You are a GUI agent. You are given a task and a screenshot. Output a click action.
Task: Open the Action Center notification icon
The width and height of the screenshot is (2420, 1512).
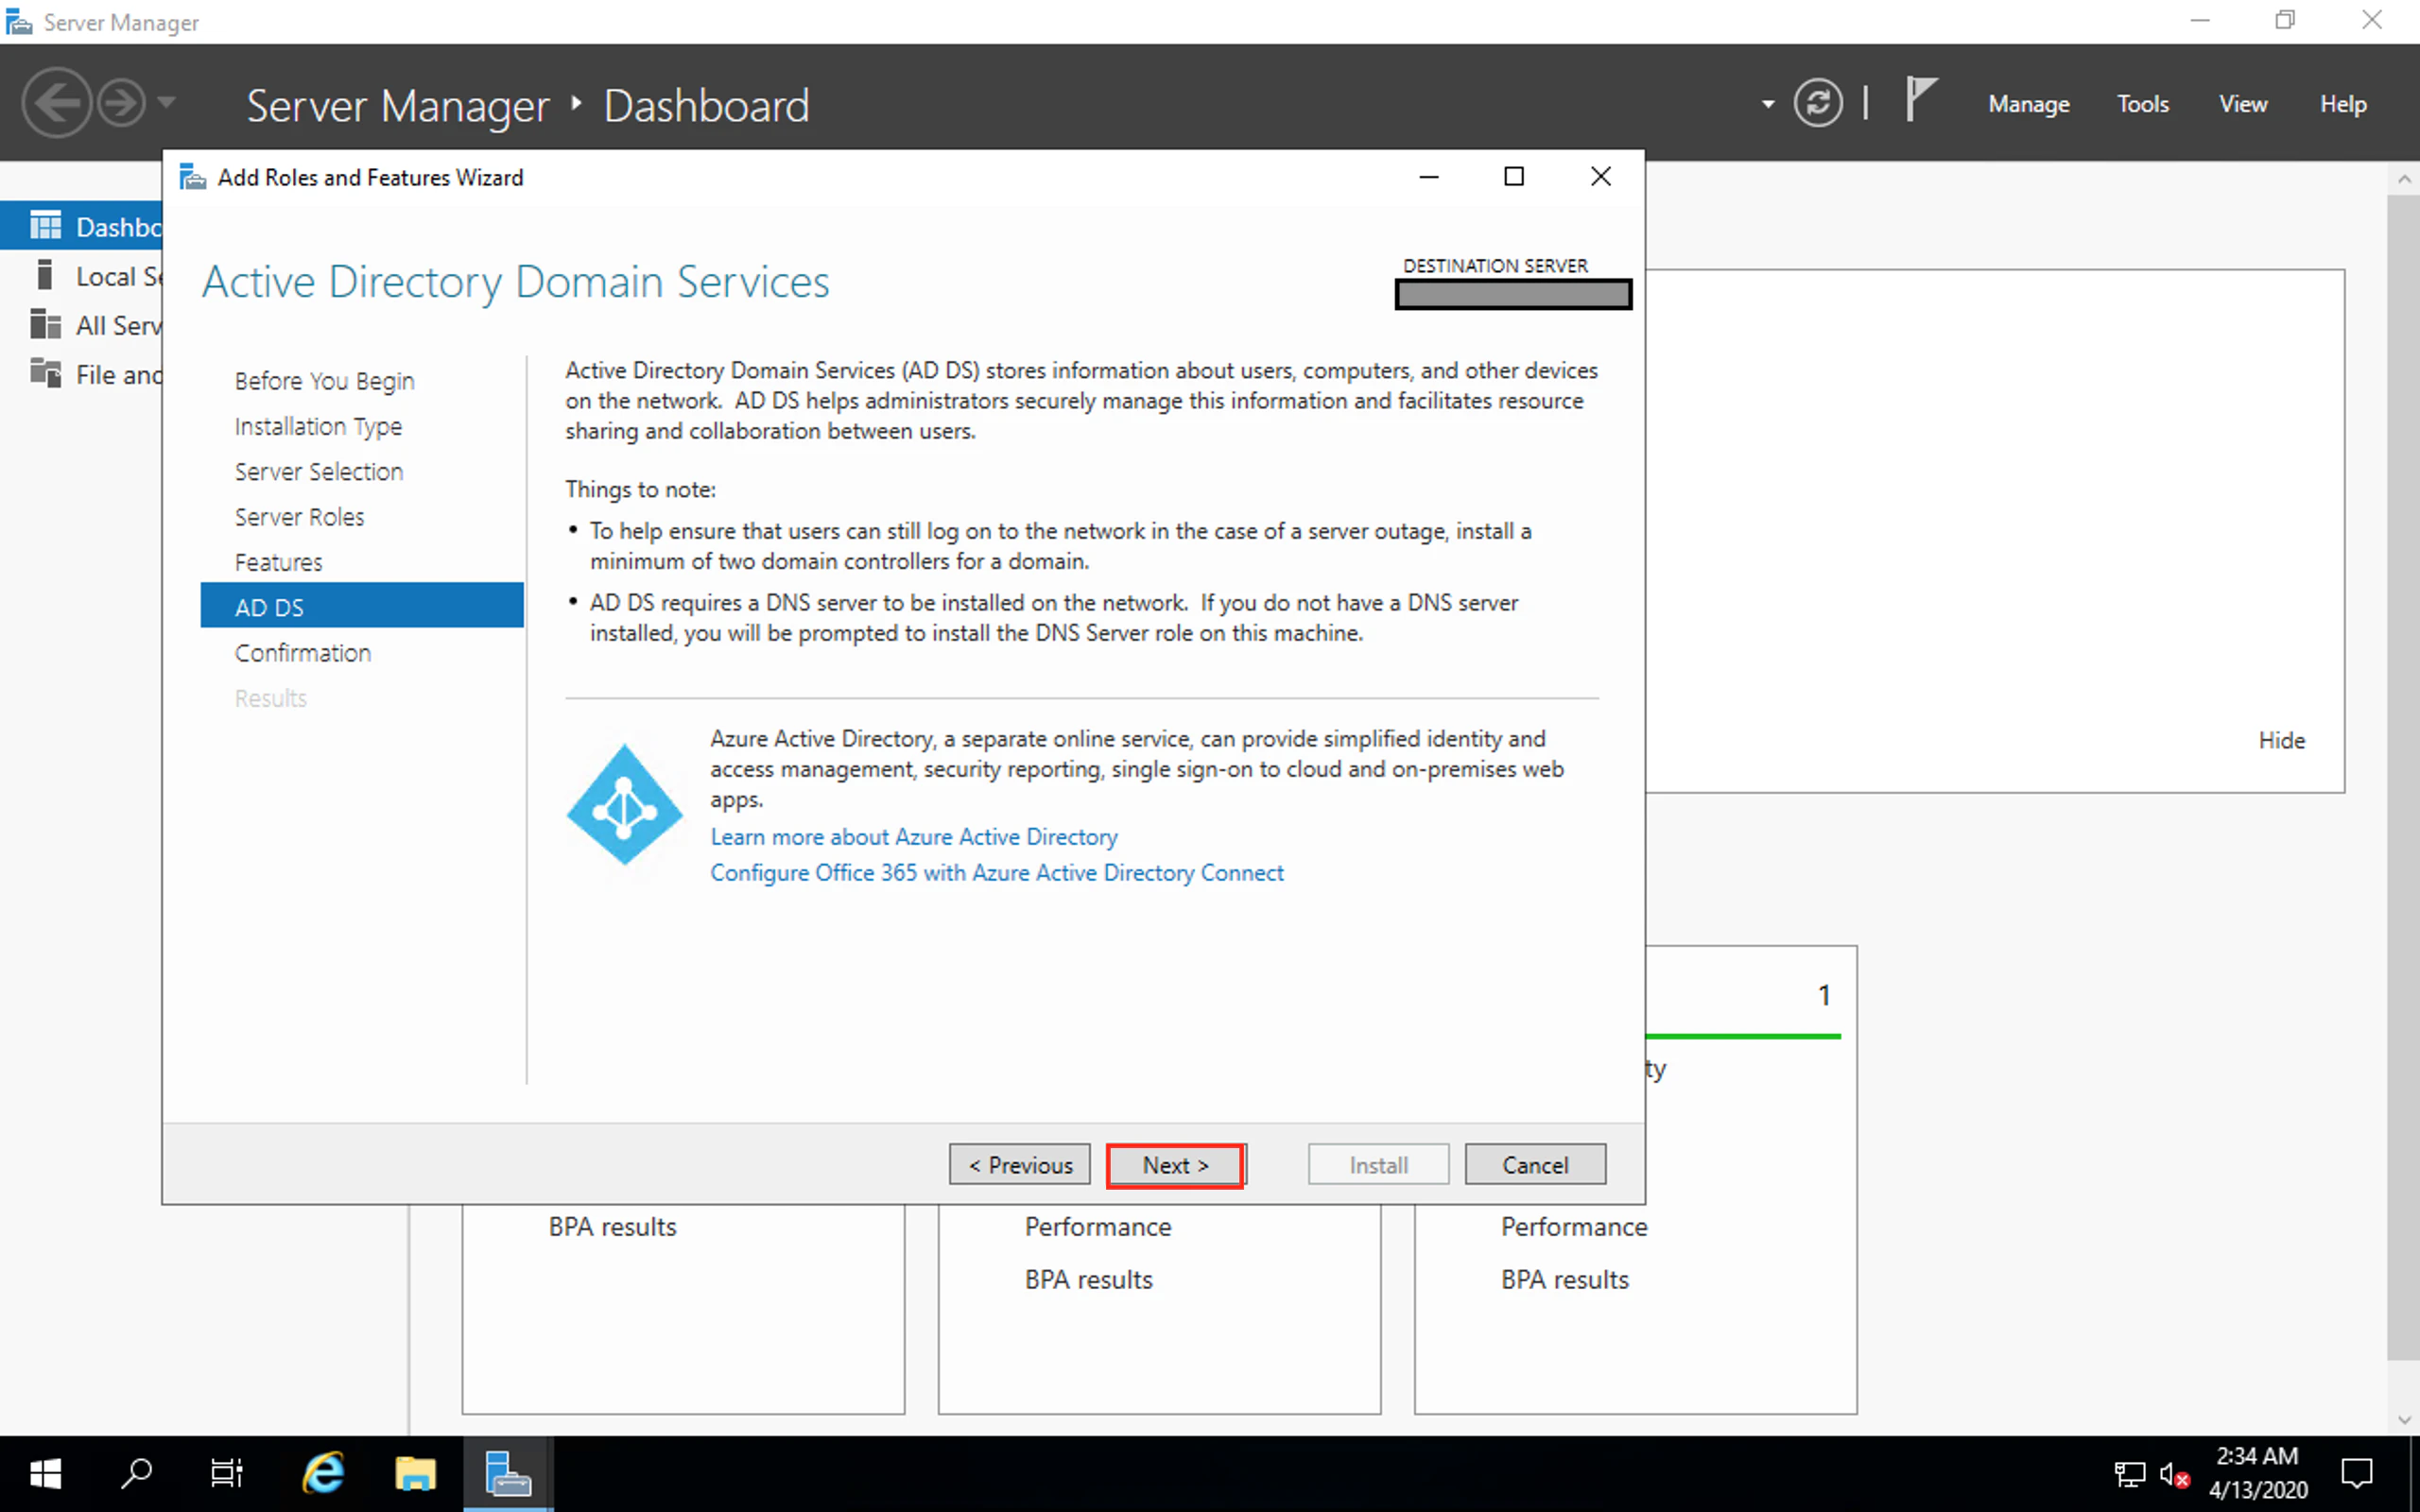[x=2358, y=1473]
